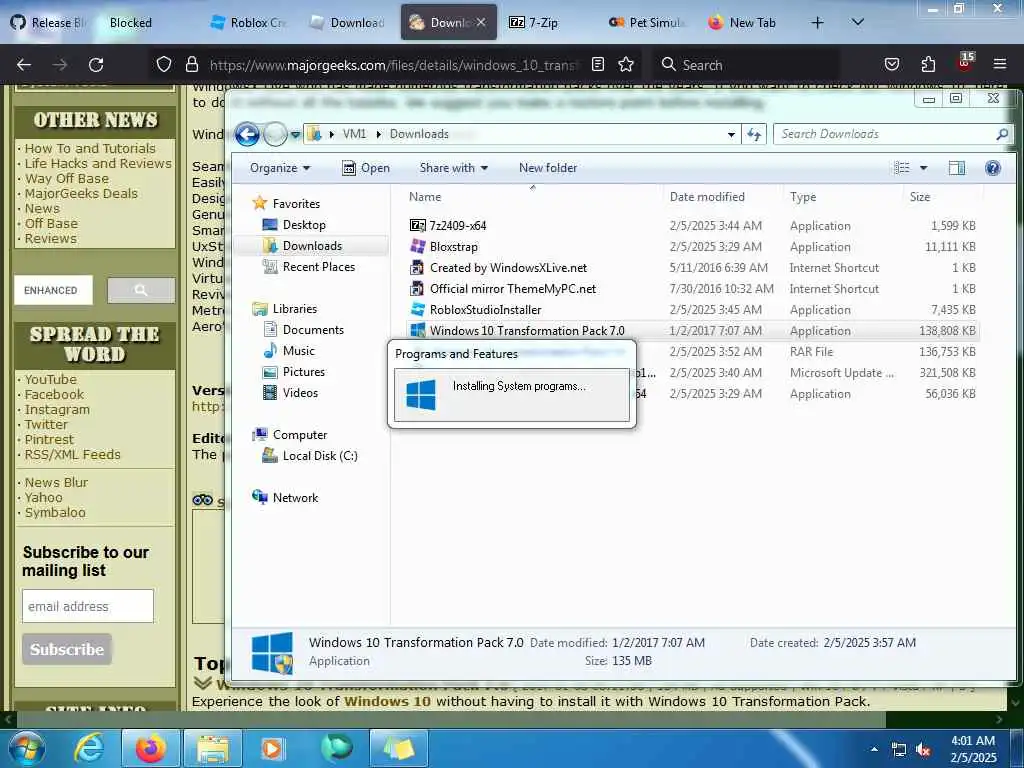This screenshot has height=768, width=1024.
Task: Open the Share with dropdown menu
Action: (x=454, y=168)
